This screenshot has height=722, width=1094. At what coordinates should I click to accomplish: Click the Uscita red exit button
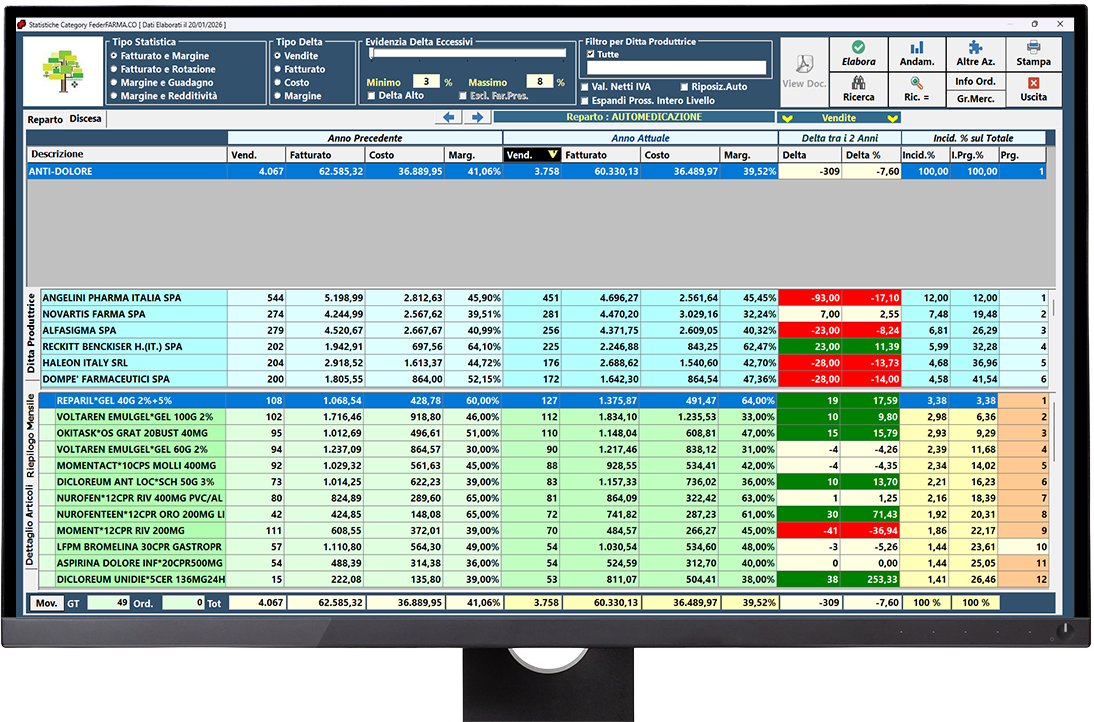coord(1033,90)
